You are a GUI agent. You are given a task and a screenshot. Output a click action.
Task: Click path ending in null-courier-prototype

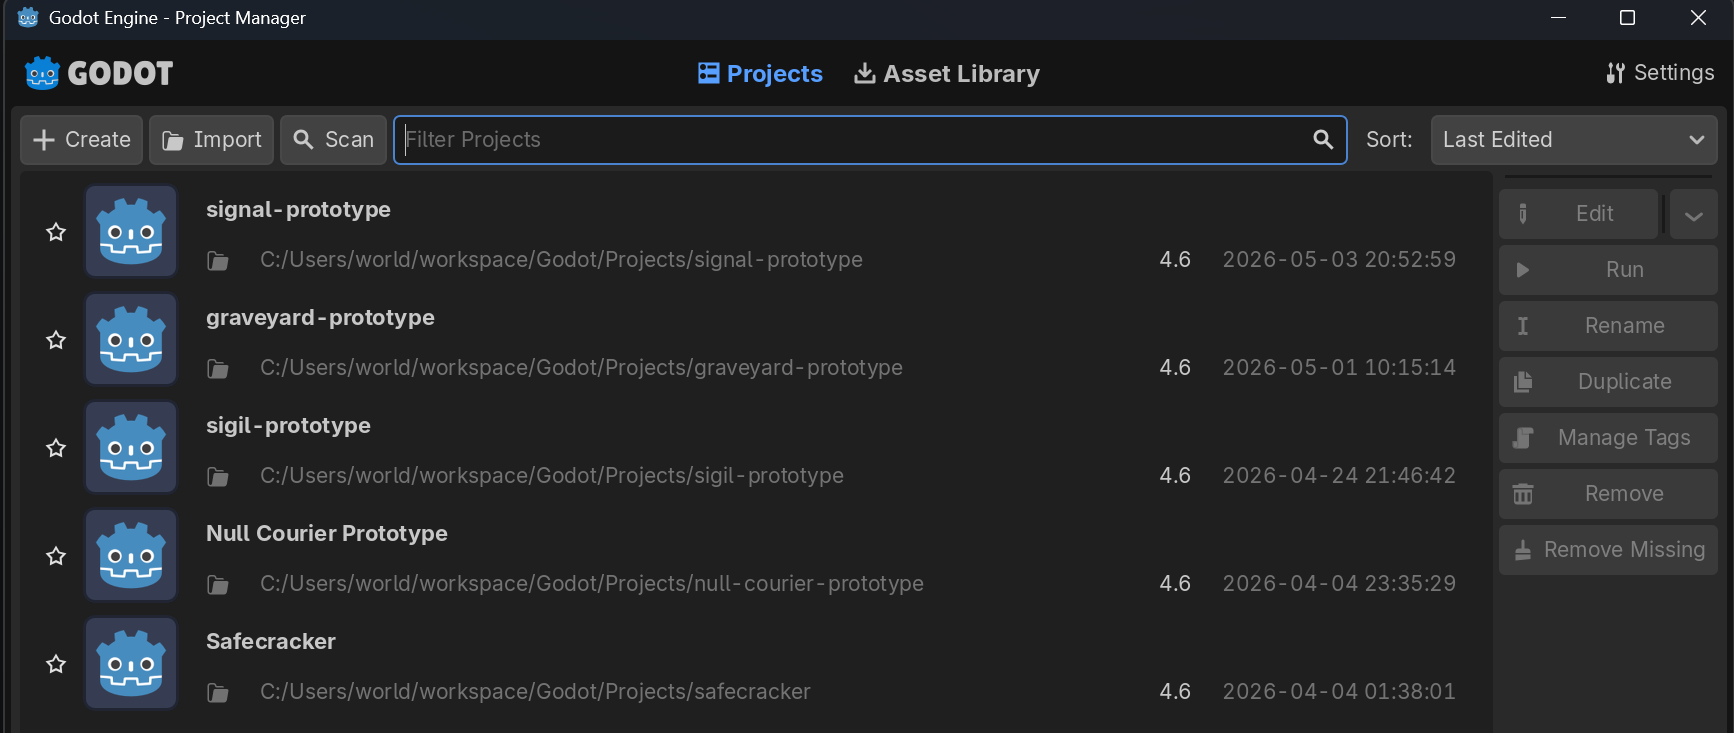pos(592,584)
